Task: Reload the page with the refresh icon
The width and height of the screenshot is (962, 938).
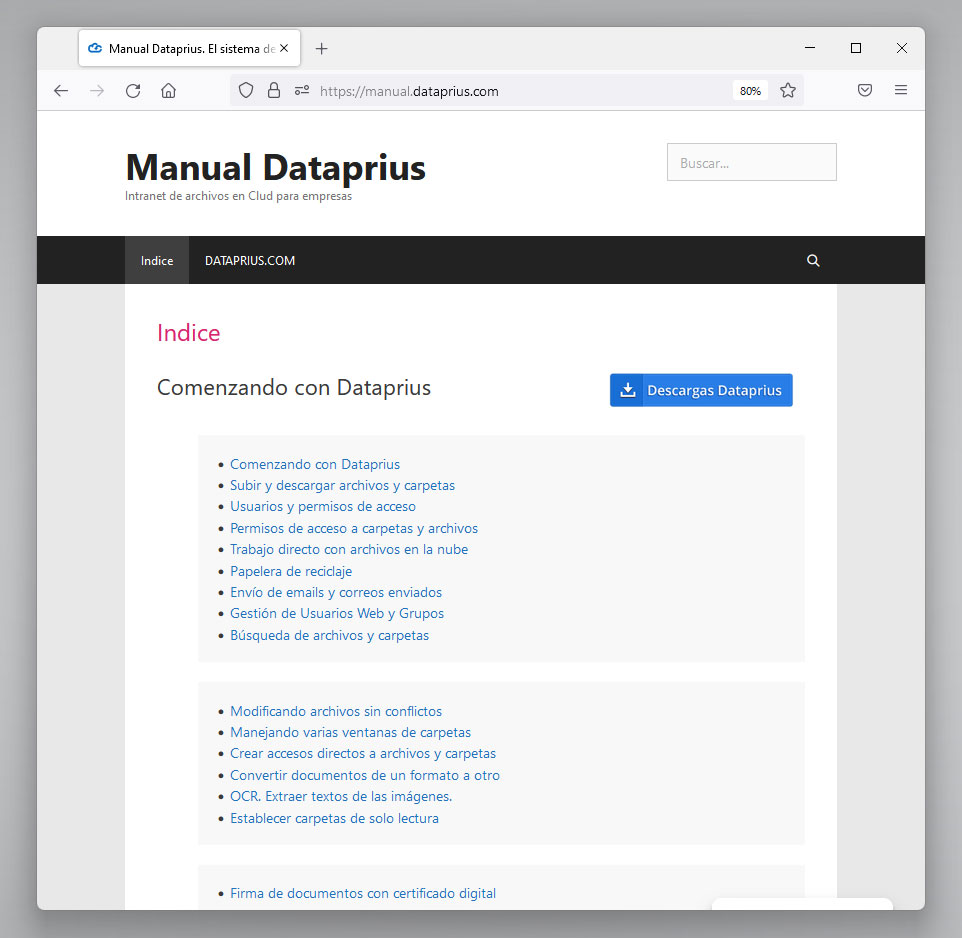Action: tap(133, 91)
